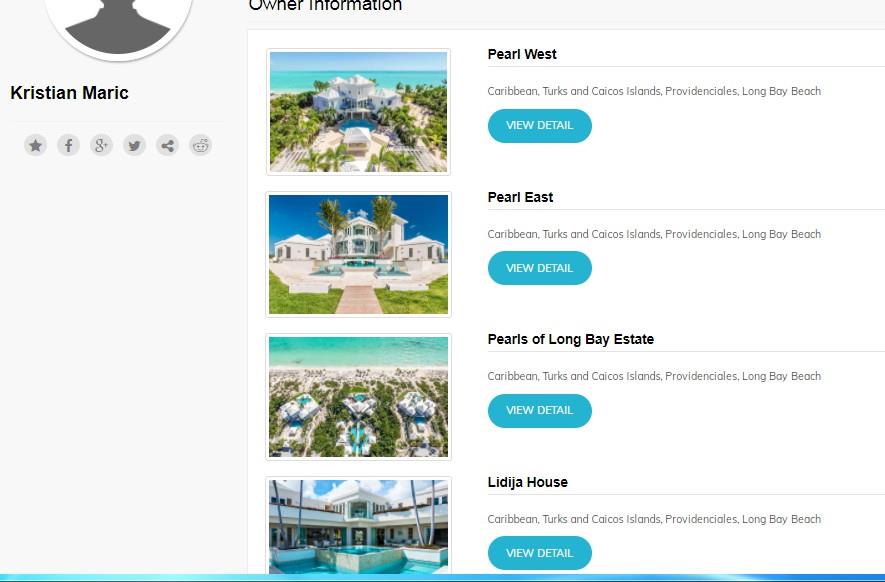The height and width of the screenshot is (582, 885).
Task: Click the Pearl East title
Action: click(x=520, y=197)
